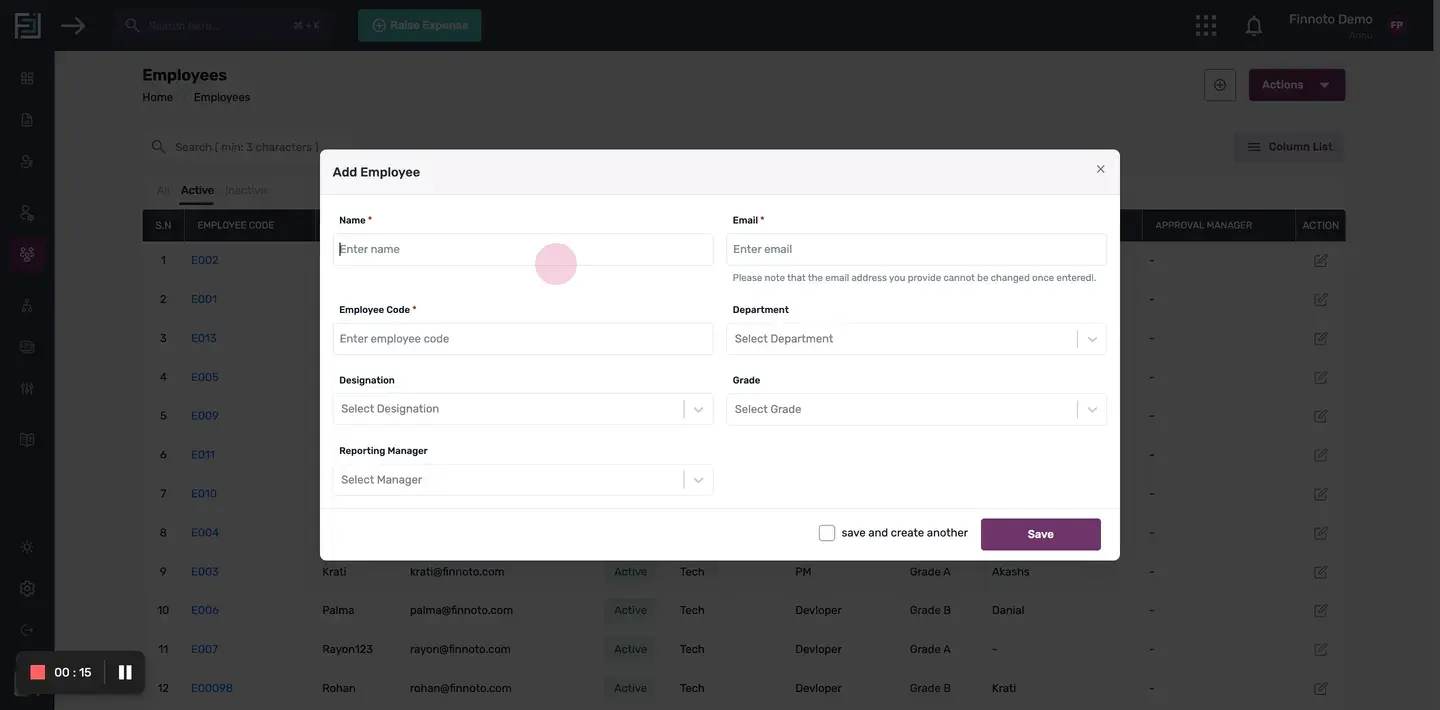This screenshot has width=1440, height=710.
Task: Click rayon@finnoto.com email cell
Action: (x=460, y=649)
